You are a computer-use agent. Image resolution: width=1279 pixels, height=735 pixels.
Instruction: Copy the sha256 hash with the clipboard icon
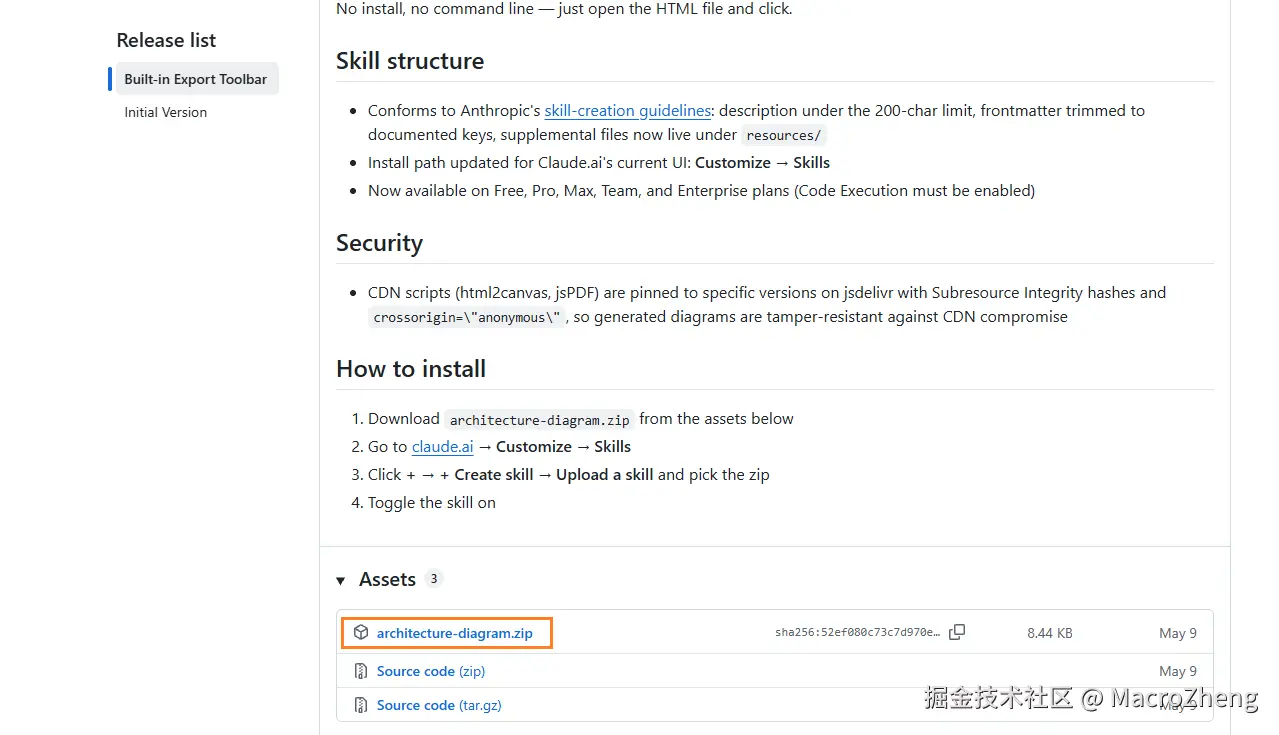coord(957,632)
